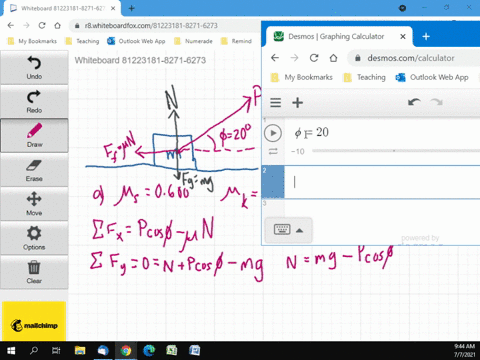480x360 pixels.
Task: Click the phi = 20 expression
Action: click(311, 133)
